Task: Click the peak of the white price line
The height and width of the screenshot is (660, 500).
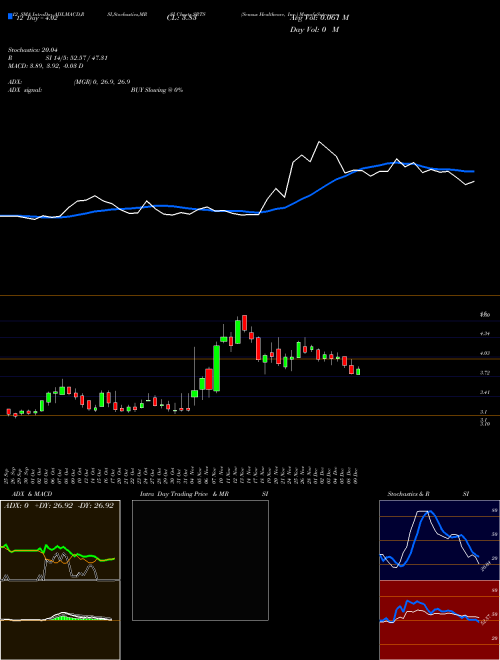Action: click(x=319, y=142)
